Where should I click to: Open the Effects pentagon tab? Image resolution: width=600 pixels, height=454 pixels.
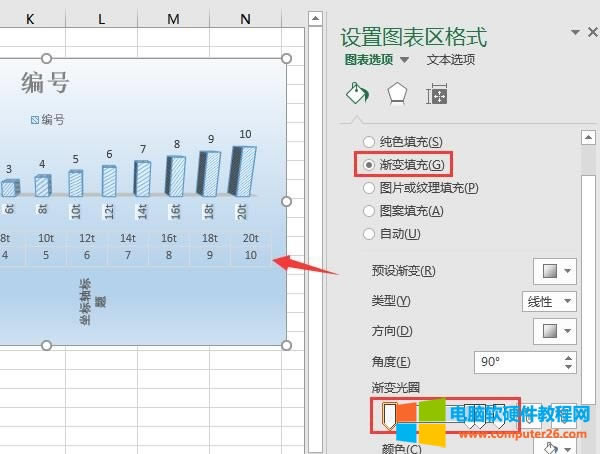397,94
